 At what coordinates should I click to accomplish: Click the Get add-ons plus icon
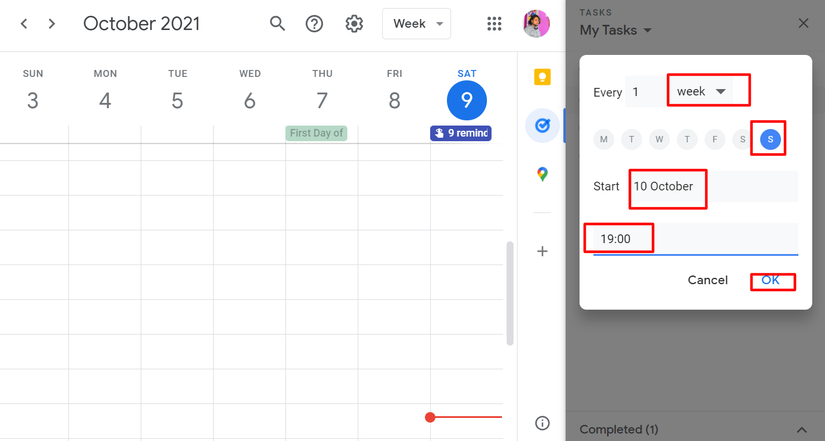542,251
